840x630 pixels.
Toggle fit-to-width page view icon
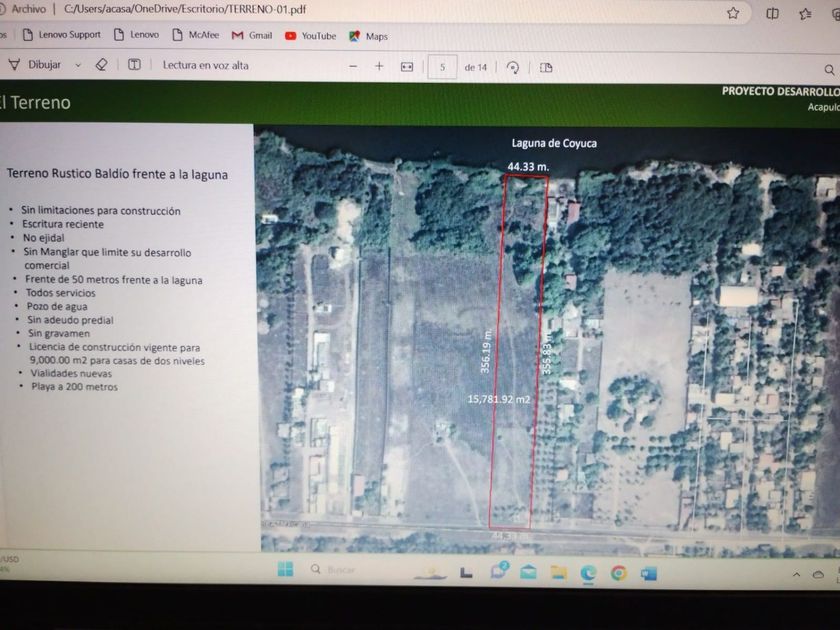coord(407,67)
